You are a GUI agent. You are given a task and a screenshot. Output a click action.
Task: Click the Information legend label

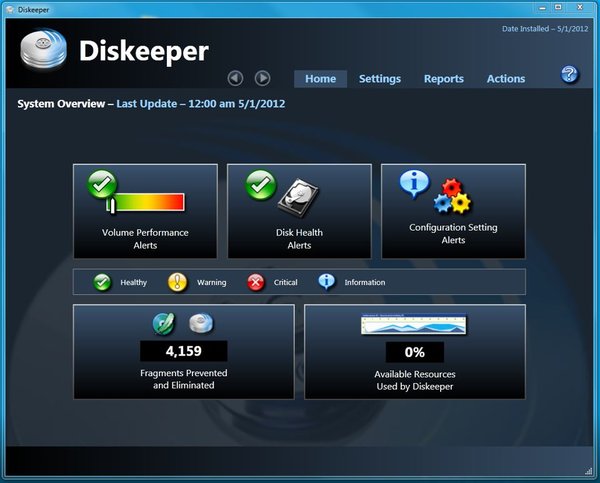[365, 282]
